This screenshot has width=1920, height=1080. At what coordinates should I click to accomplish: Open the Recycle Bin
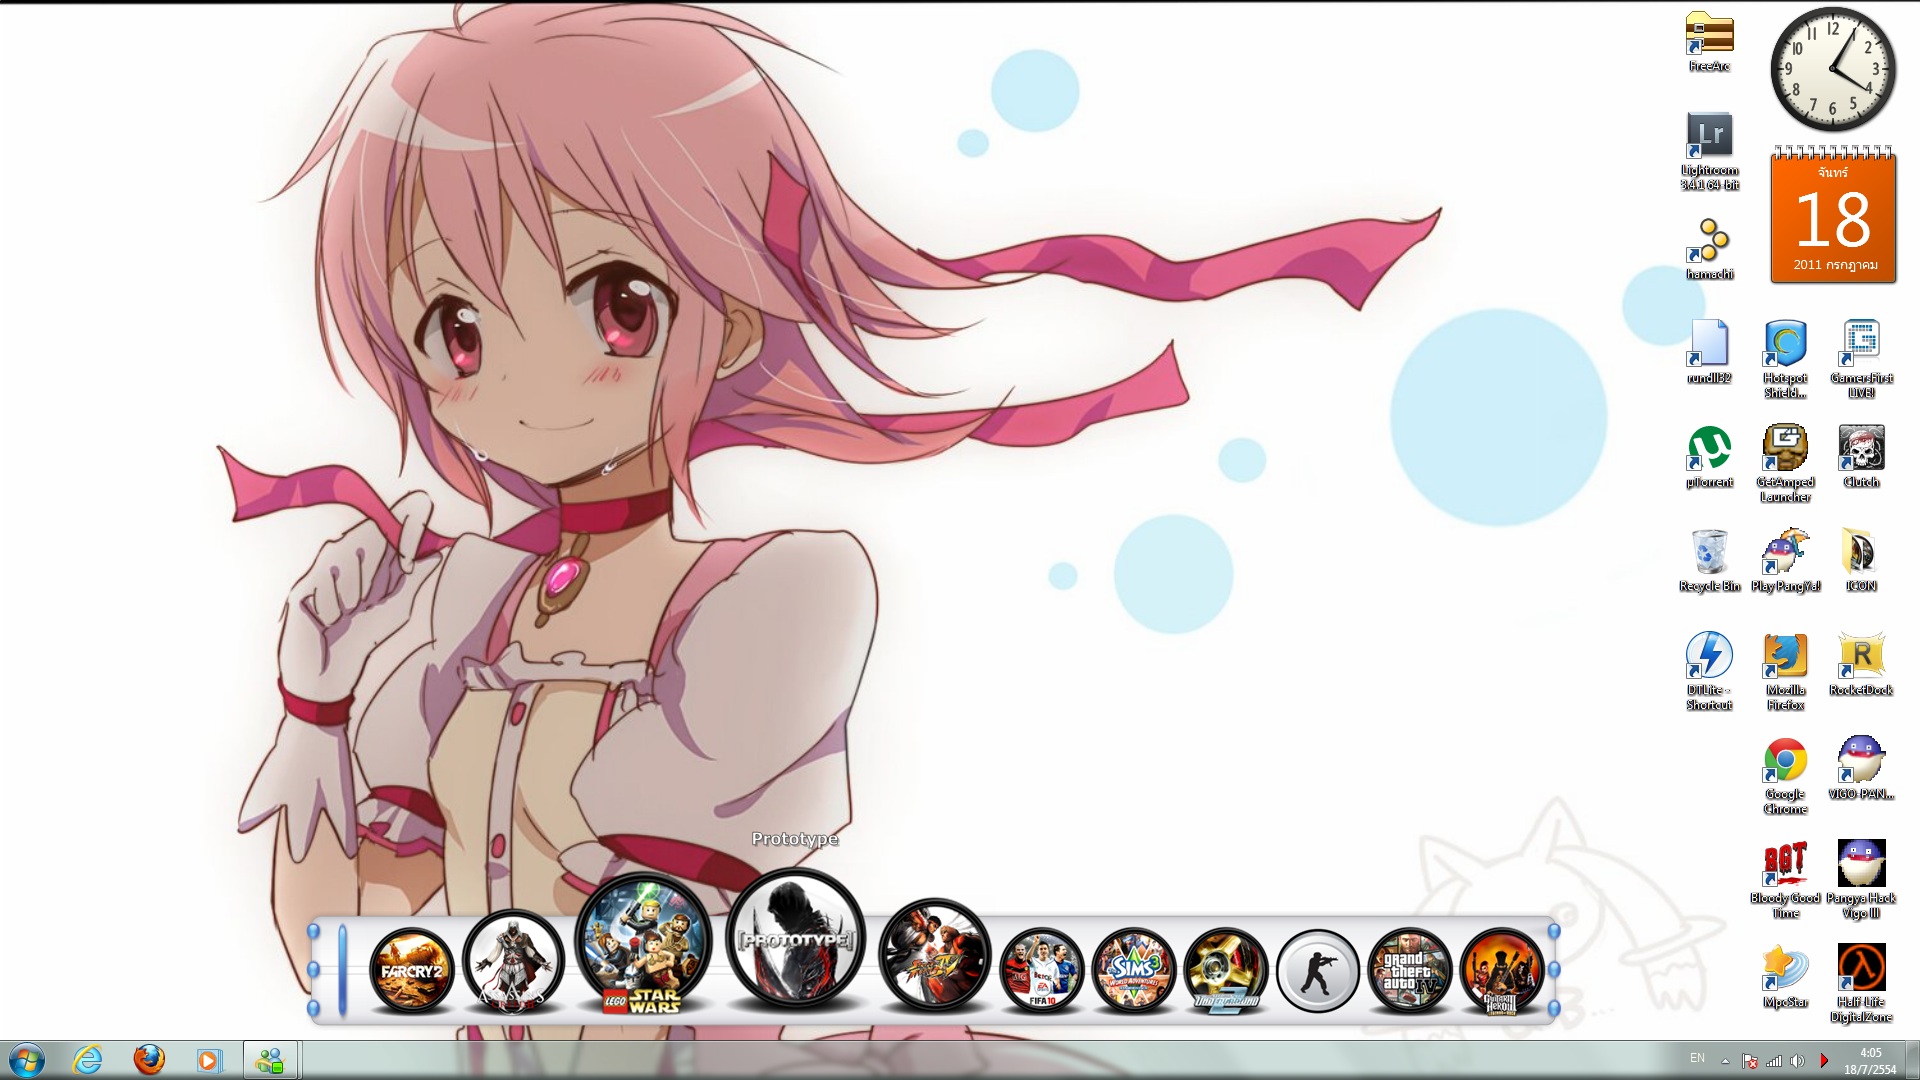1709,553
